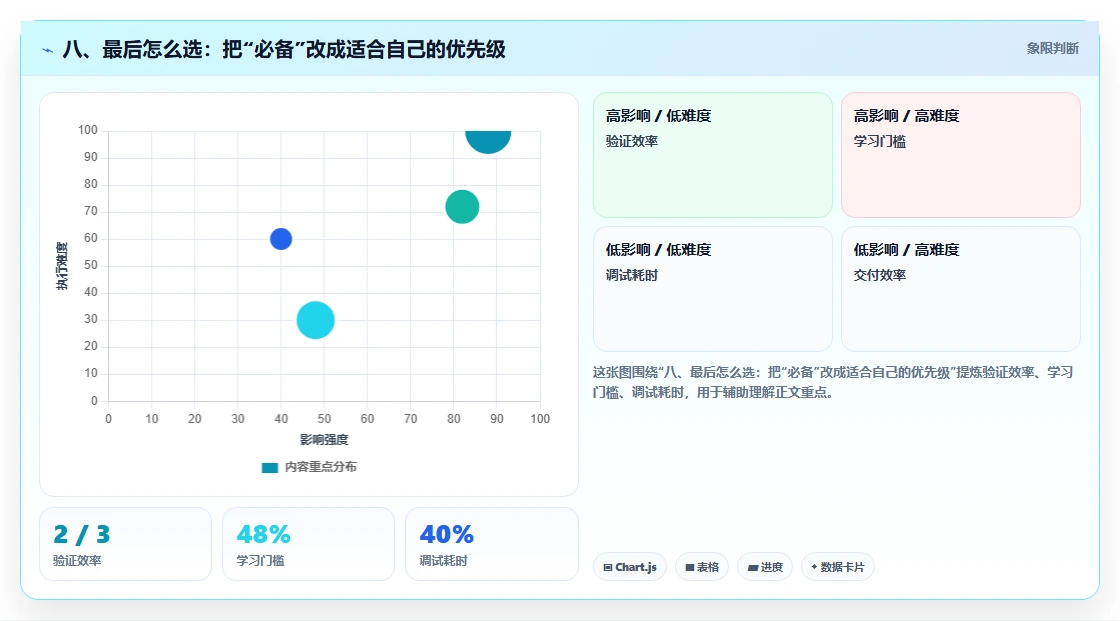The height and width of the screenshot is (621, 1120).
Task: Open the 高影响 / 低难度 quadrant card
Action: tap(713, 155)
